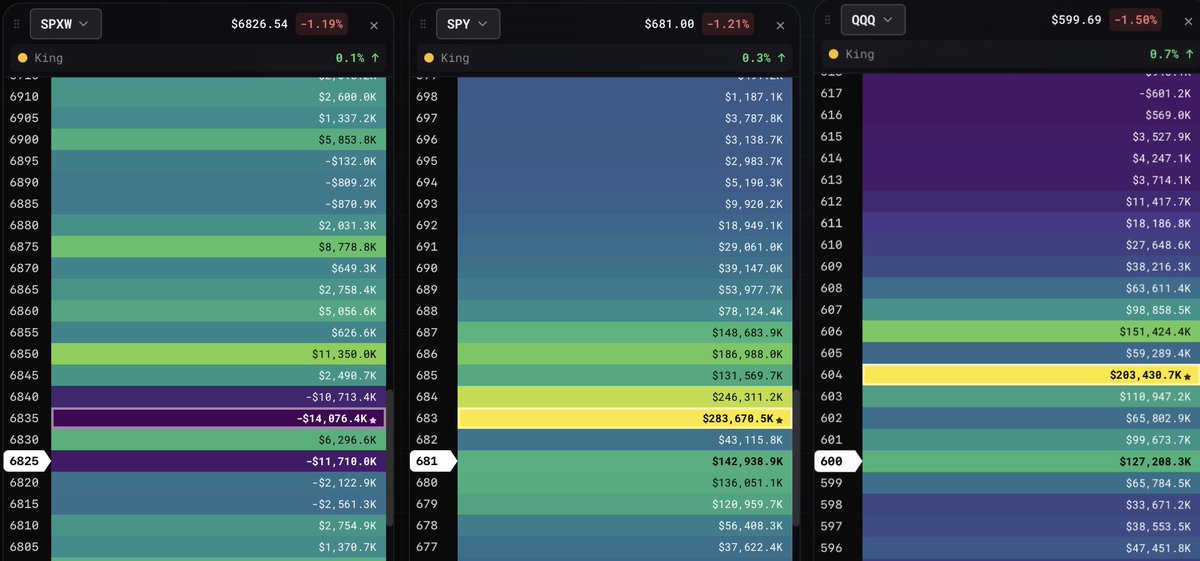Select the $11,417.7K value in QQQ

pyautogui.click(x=1159, y=202)
